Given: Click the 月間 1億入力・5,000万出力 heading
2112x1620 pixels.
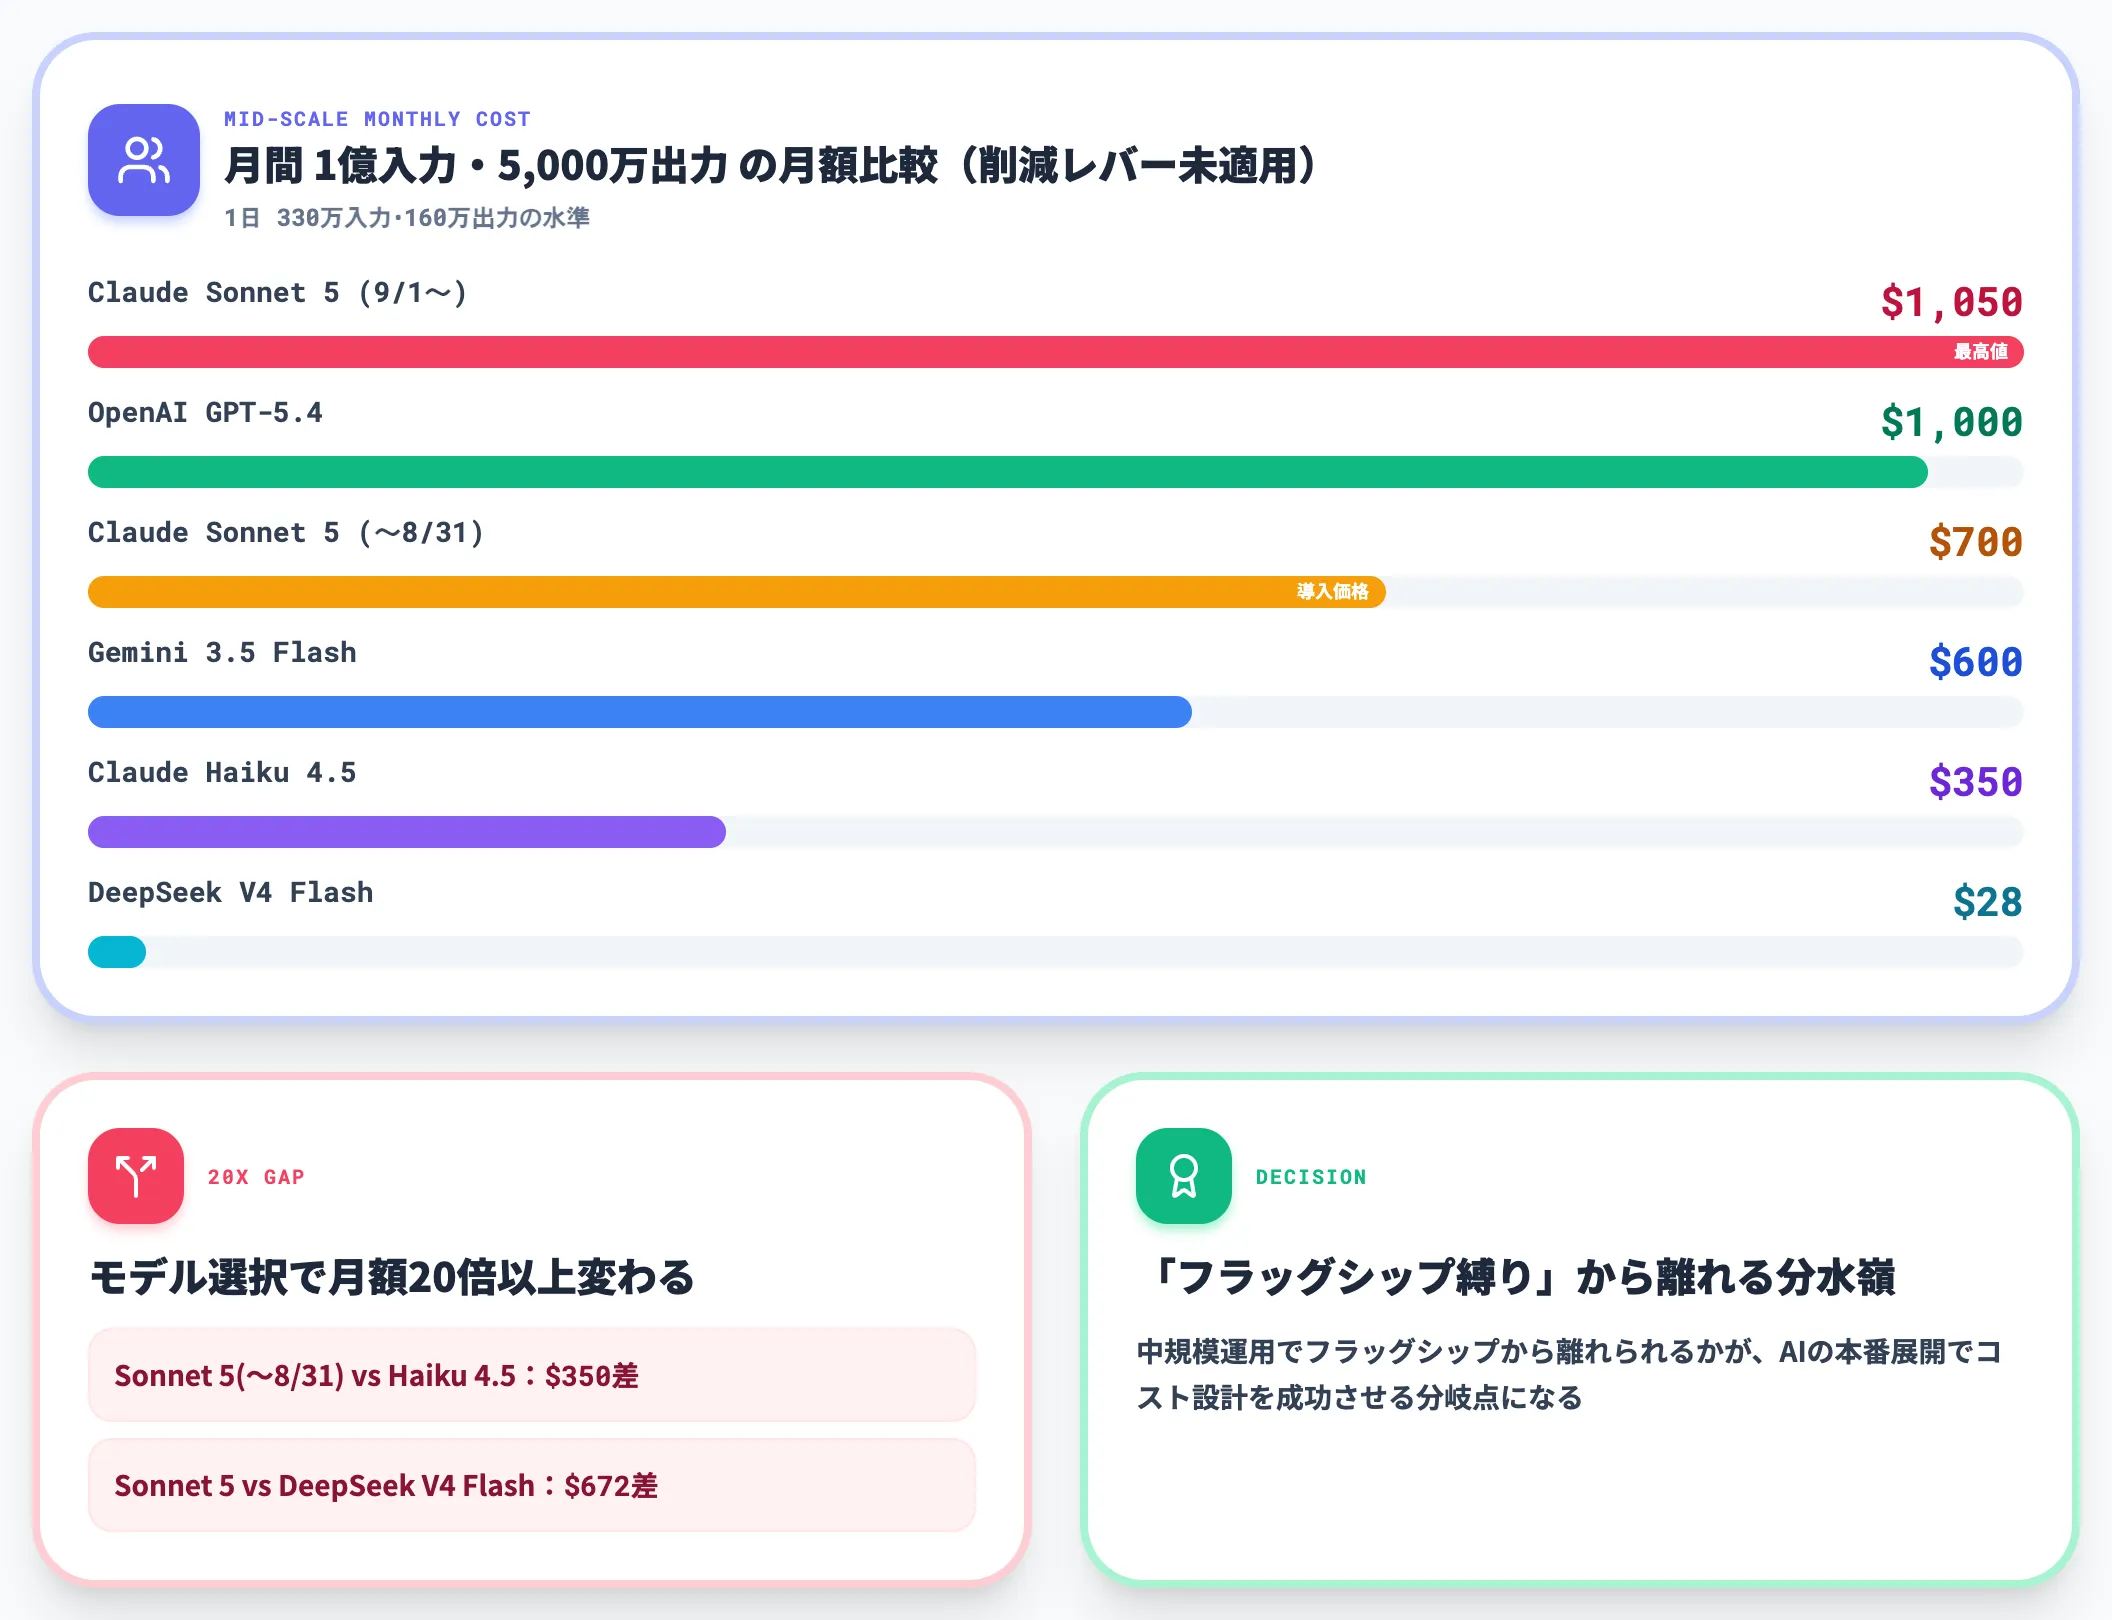Looking at the screenshot, I should coord(771,165).
